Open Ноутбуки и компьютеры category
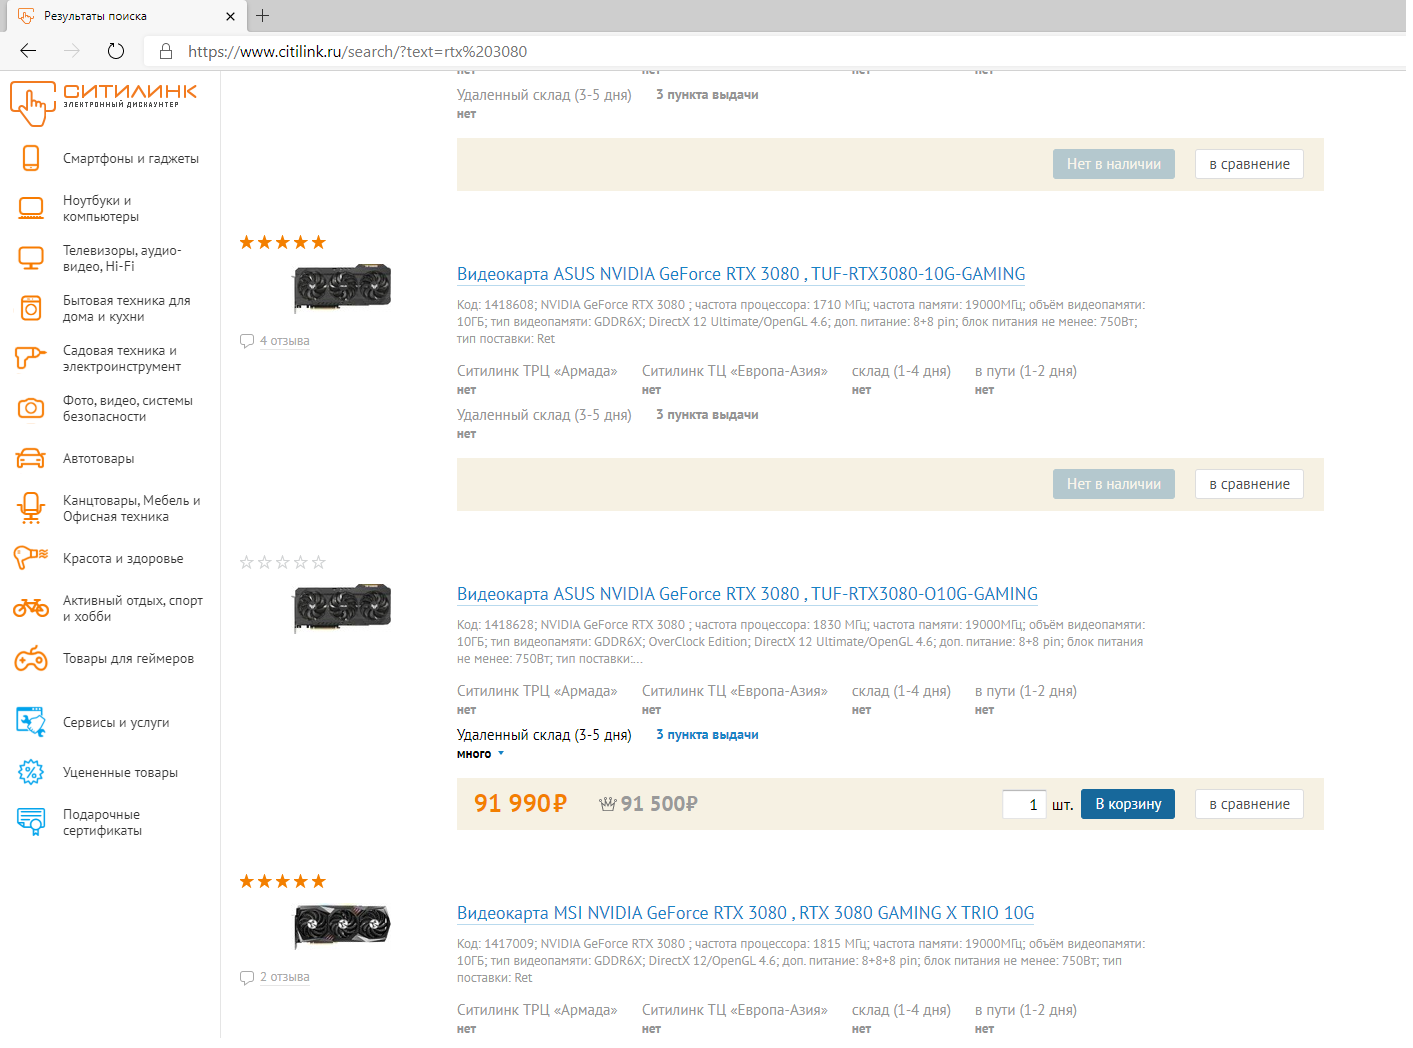This screenshot has width=1413, height=1048. click(x=101, y=208)
